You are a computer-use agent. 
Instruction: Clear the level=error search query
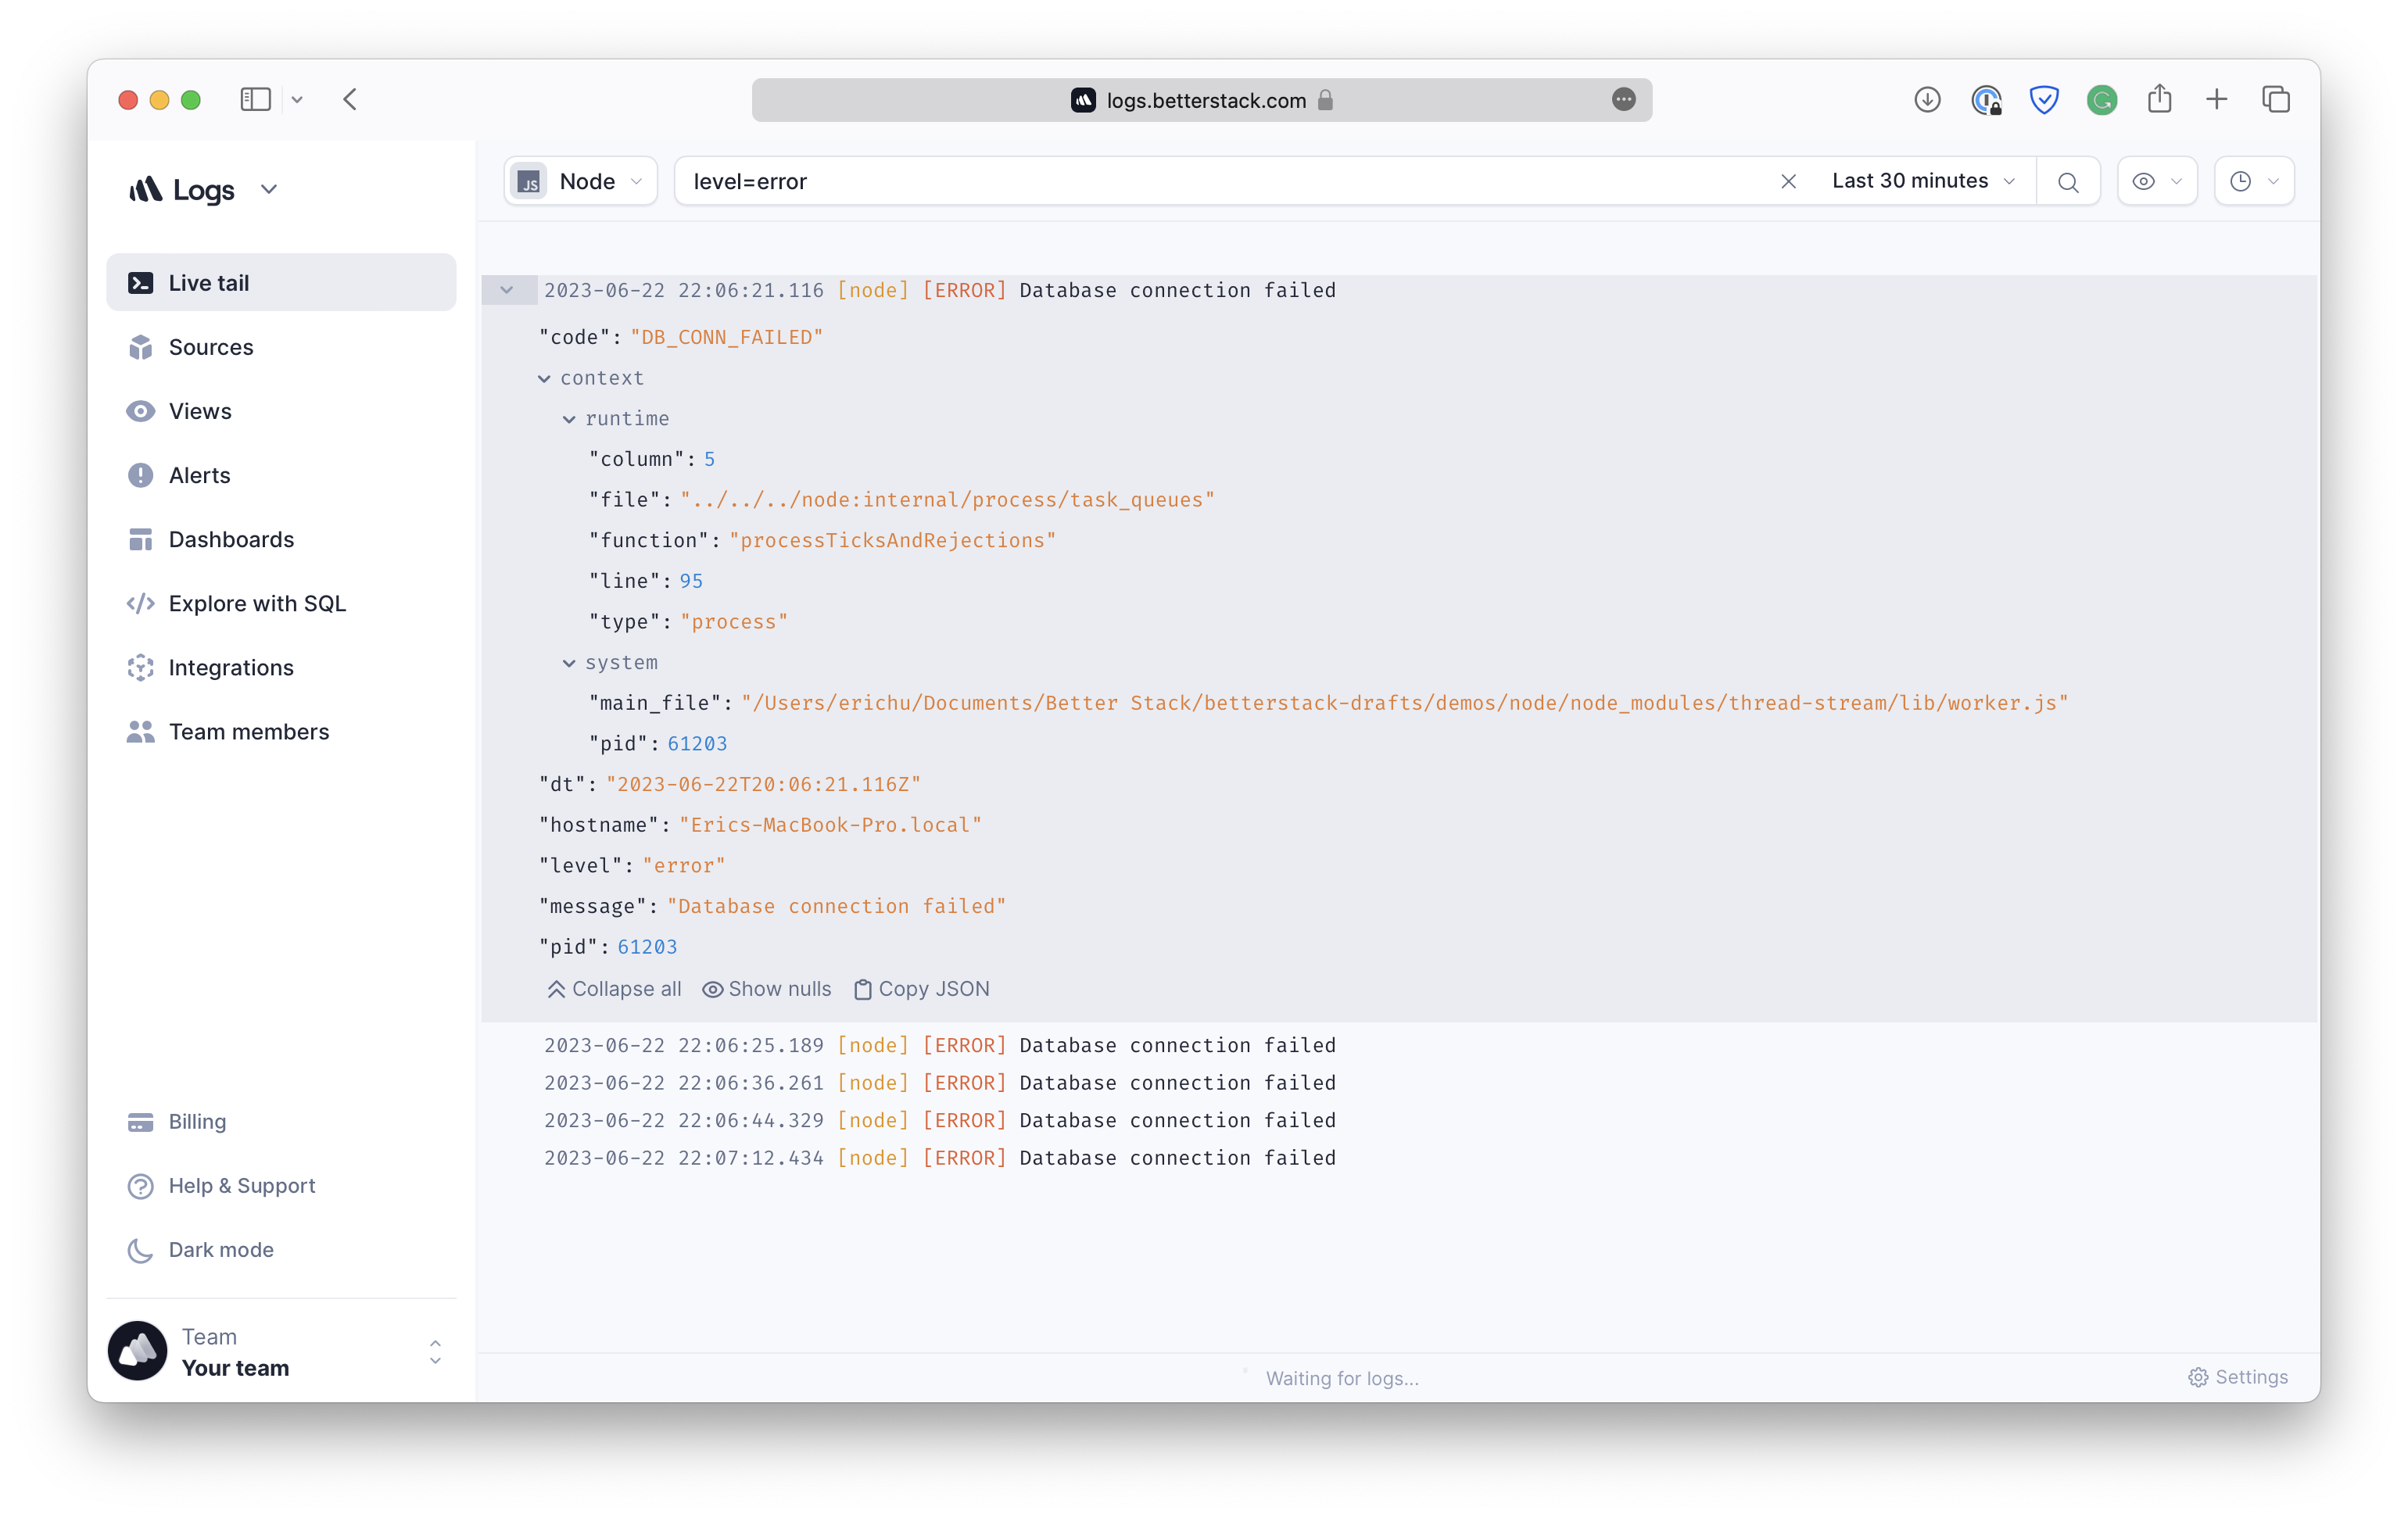(1788, 181)
